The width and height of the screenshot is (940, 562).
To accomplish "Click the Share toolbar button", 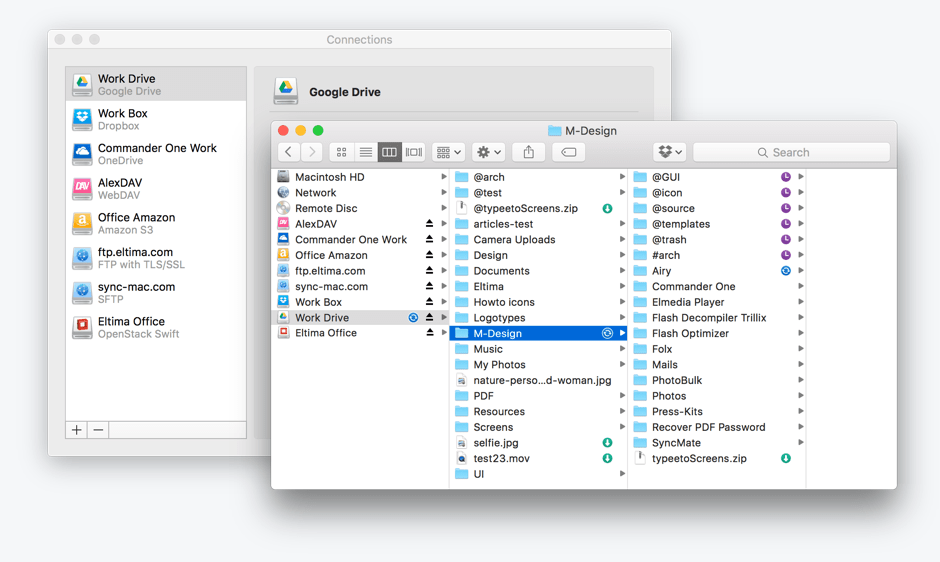I will click(528, 152).
